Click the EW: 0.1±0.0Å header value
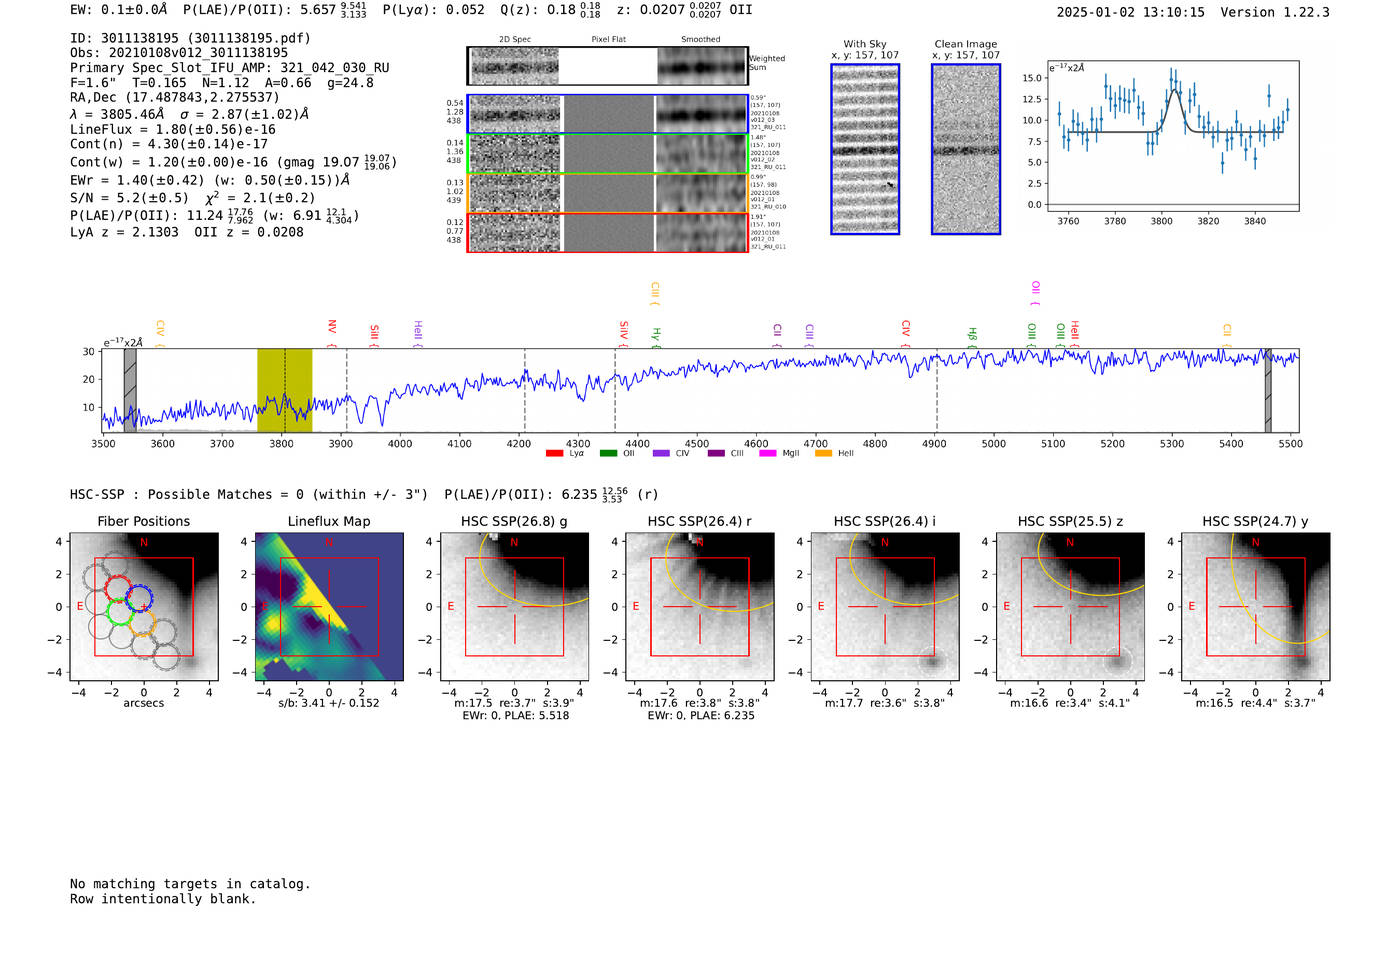The width and height of the screenshot is (1400, 953). pos(119,9)
